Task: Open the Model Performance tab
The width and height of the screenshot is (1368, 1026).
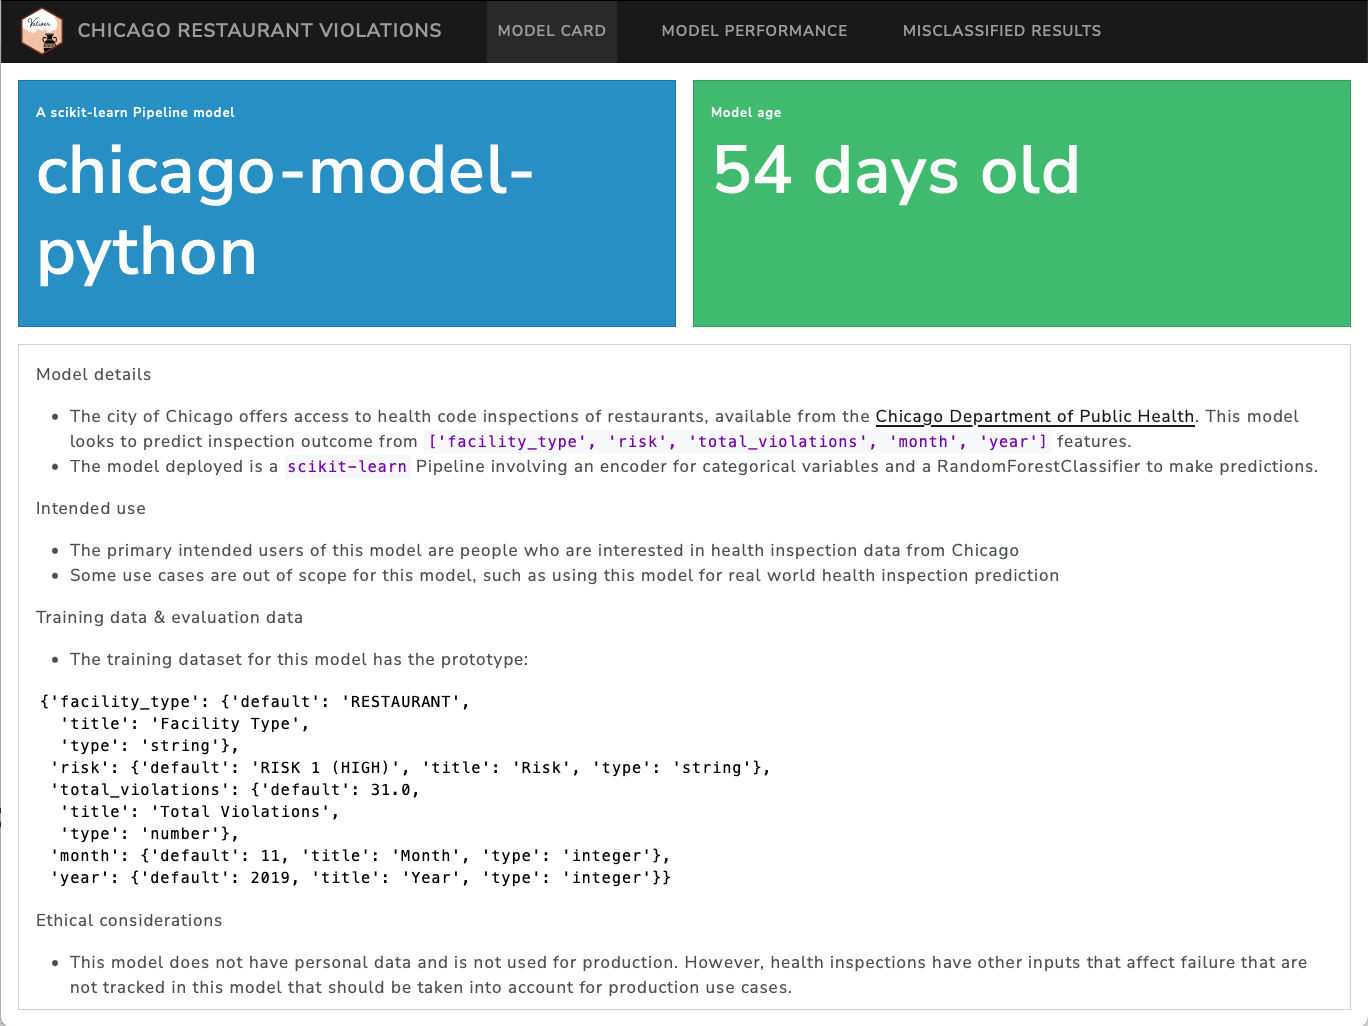Action: [x=754, y=31]
